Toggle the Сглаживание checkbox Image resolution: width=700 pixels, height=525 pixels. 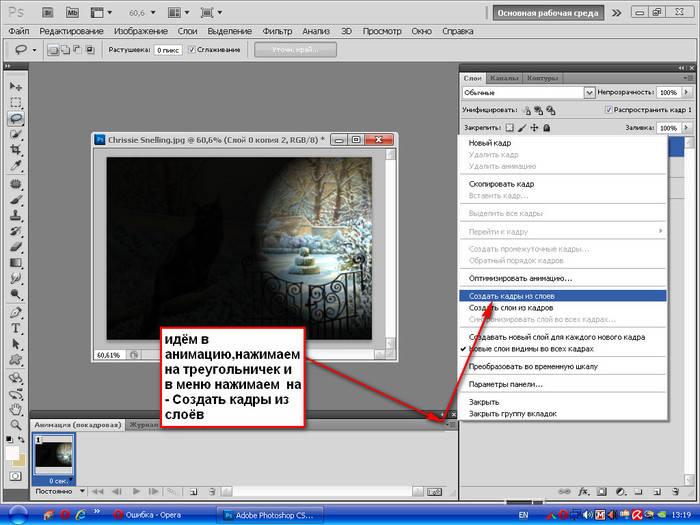(x=192, y=50)
